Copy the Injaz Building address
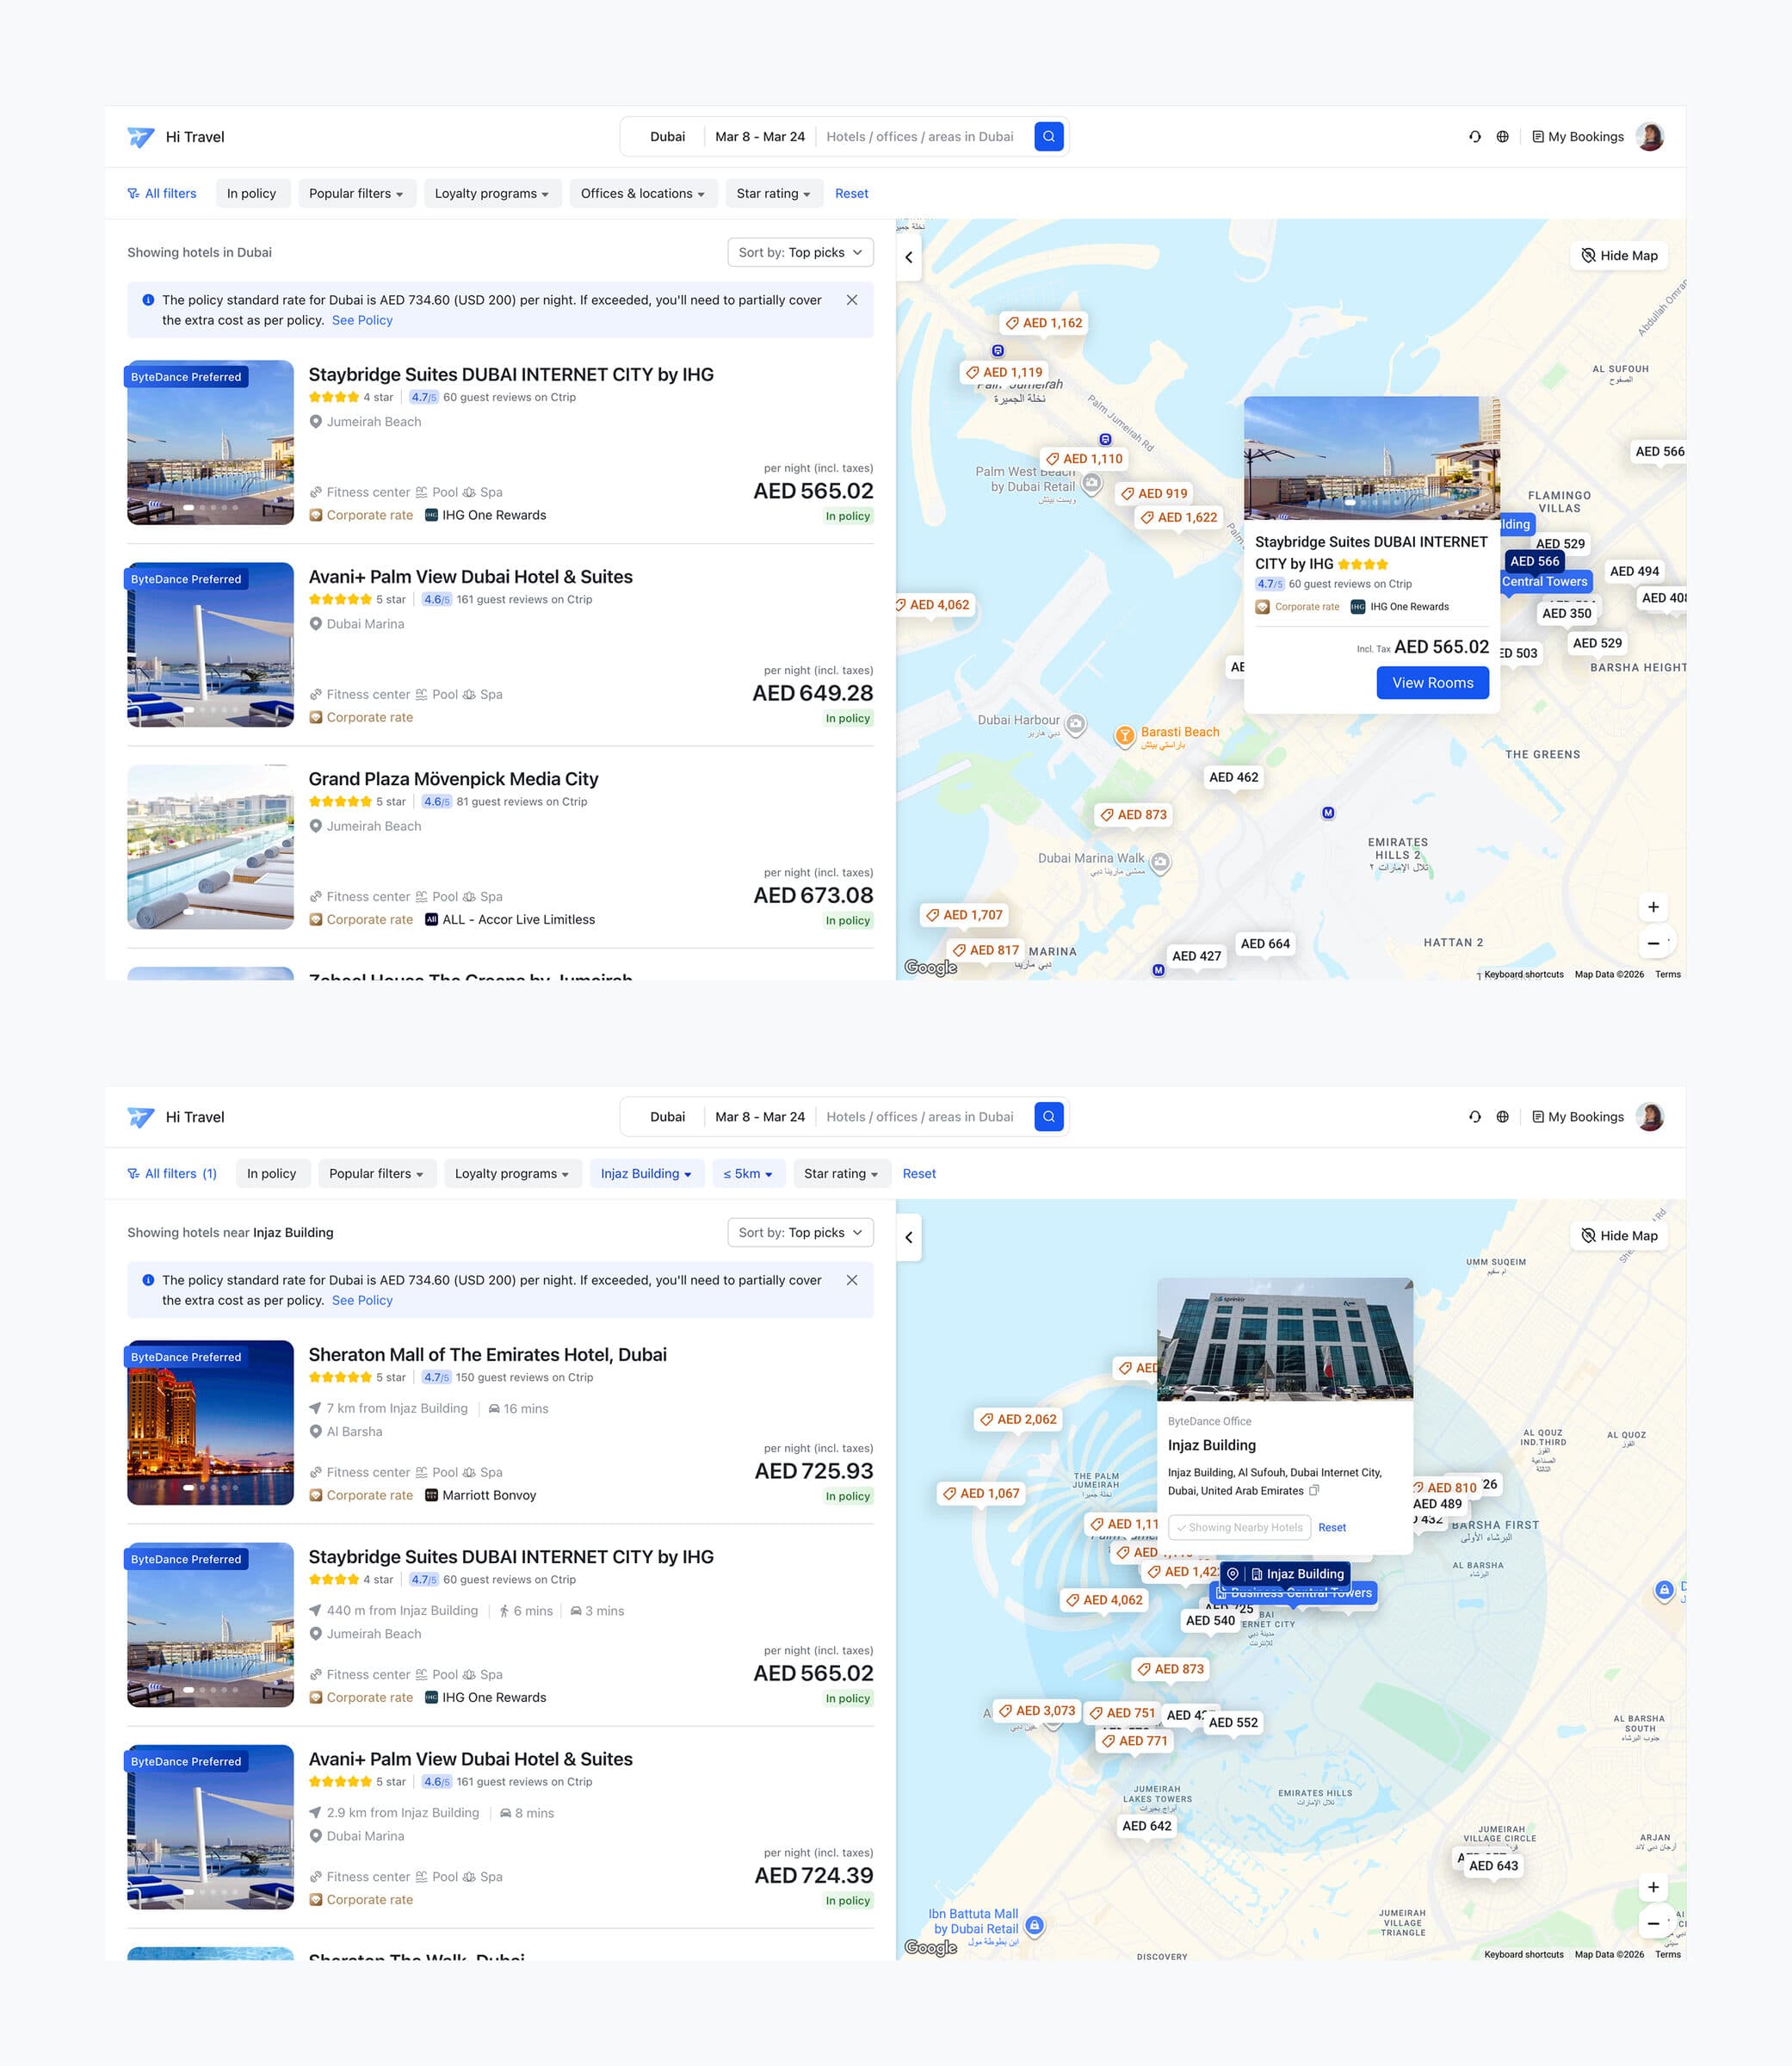This screenshot has width=1792, height=2066. [x=1314, y=1491]
